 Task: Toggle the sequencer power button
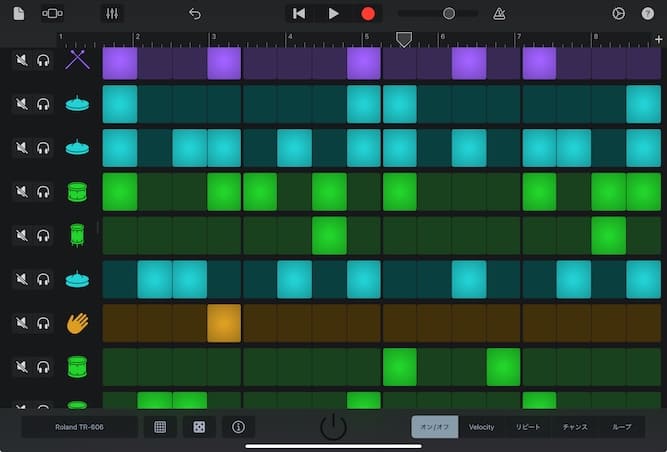(x=333, y=427)
